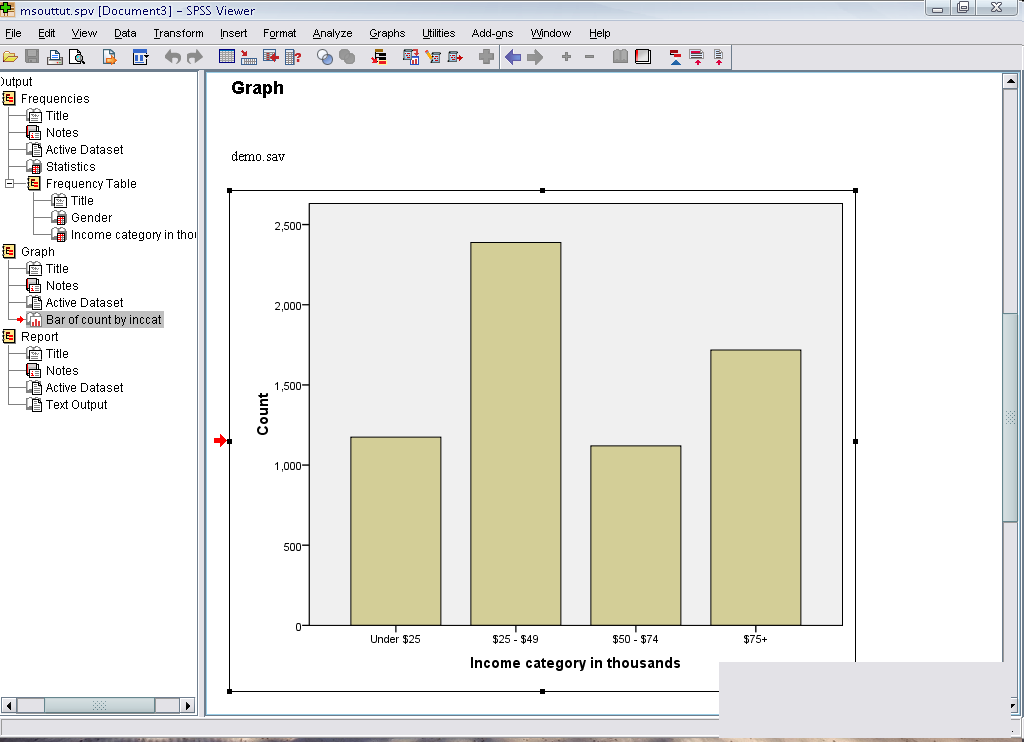Image resolution: width=1024 pixels, height=742 pixels.
Task: Select Income category item in outline
Action: coord(133,234)
